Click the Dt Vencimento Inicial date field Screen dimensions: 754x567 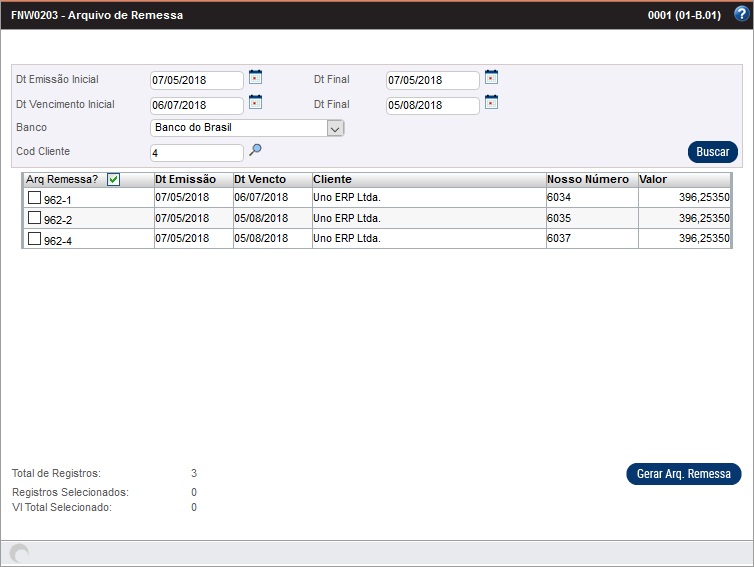click(x=196, y=105)
